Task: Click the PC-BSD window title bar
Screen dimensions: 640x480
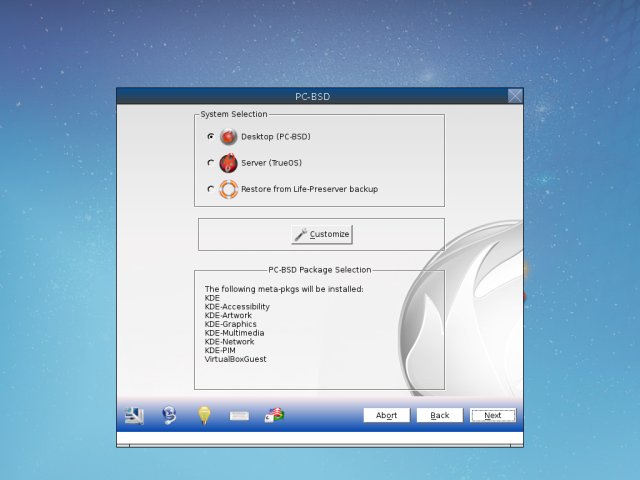Action: (x=312, y=96)
